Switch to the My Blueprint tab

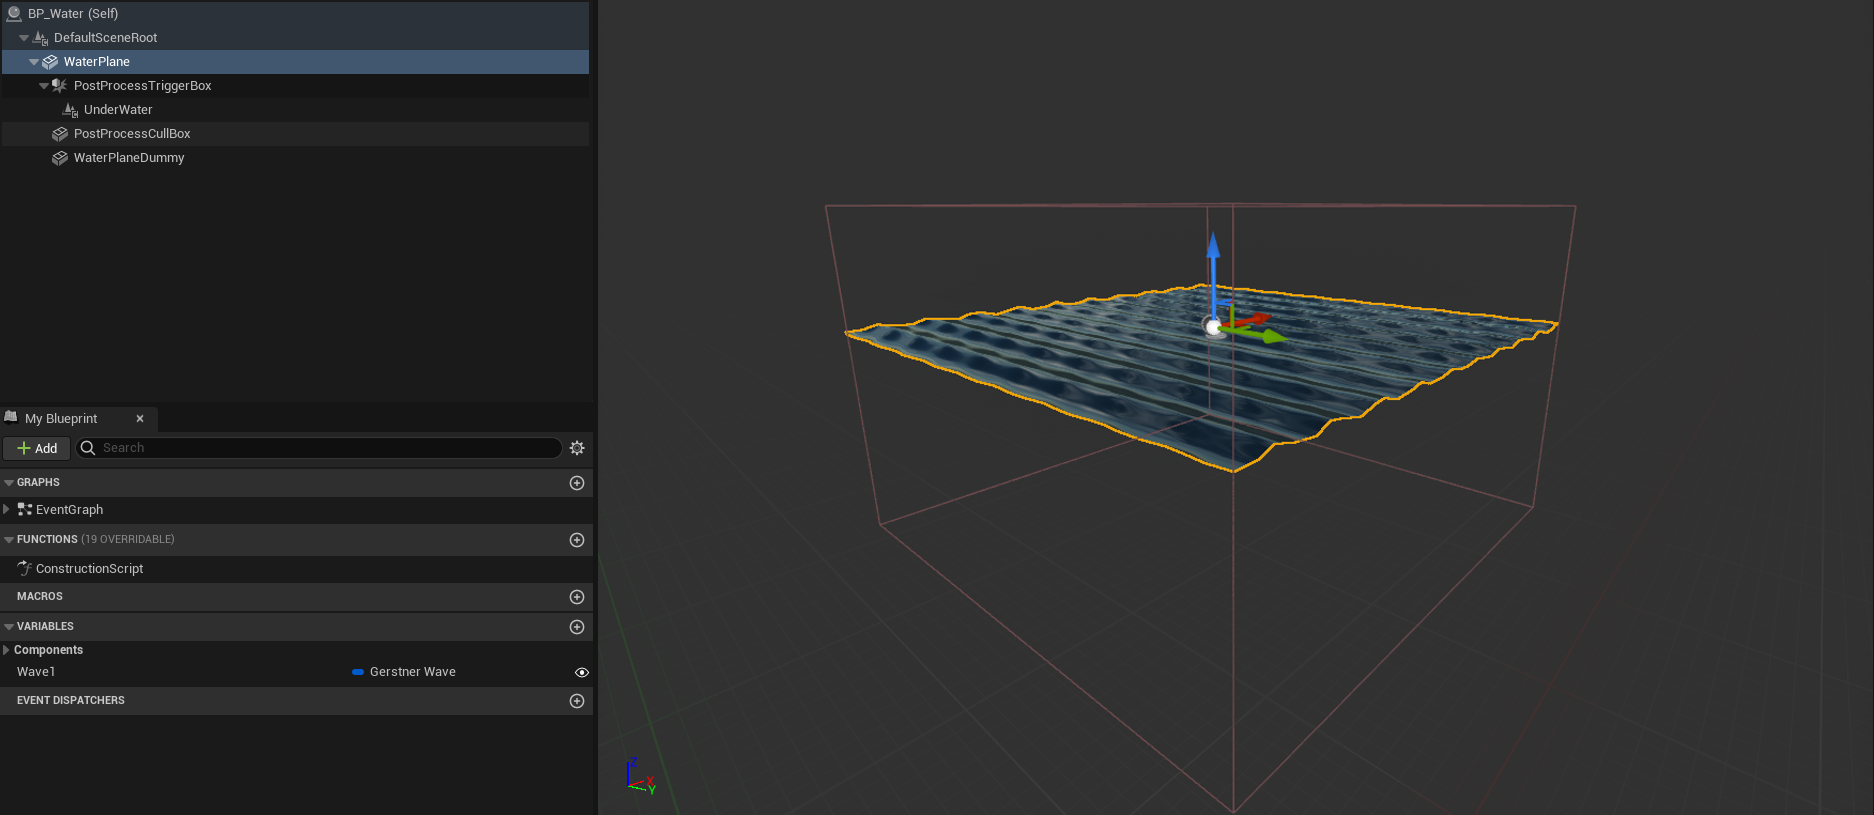pyautogui.click(x=61, y=419)
